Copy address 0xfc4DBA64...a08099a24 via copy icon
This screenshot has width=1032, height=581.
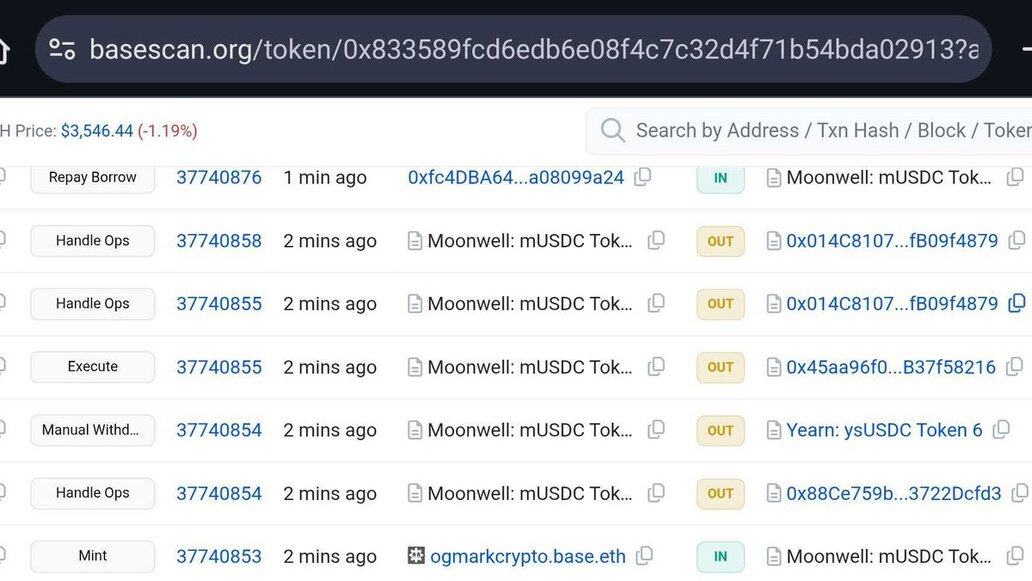[x=643, y=177]
